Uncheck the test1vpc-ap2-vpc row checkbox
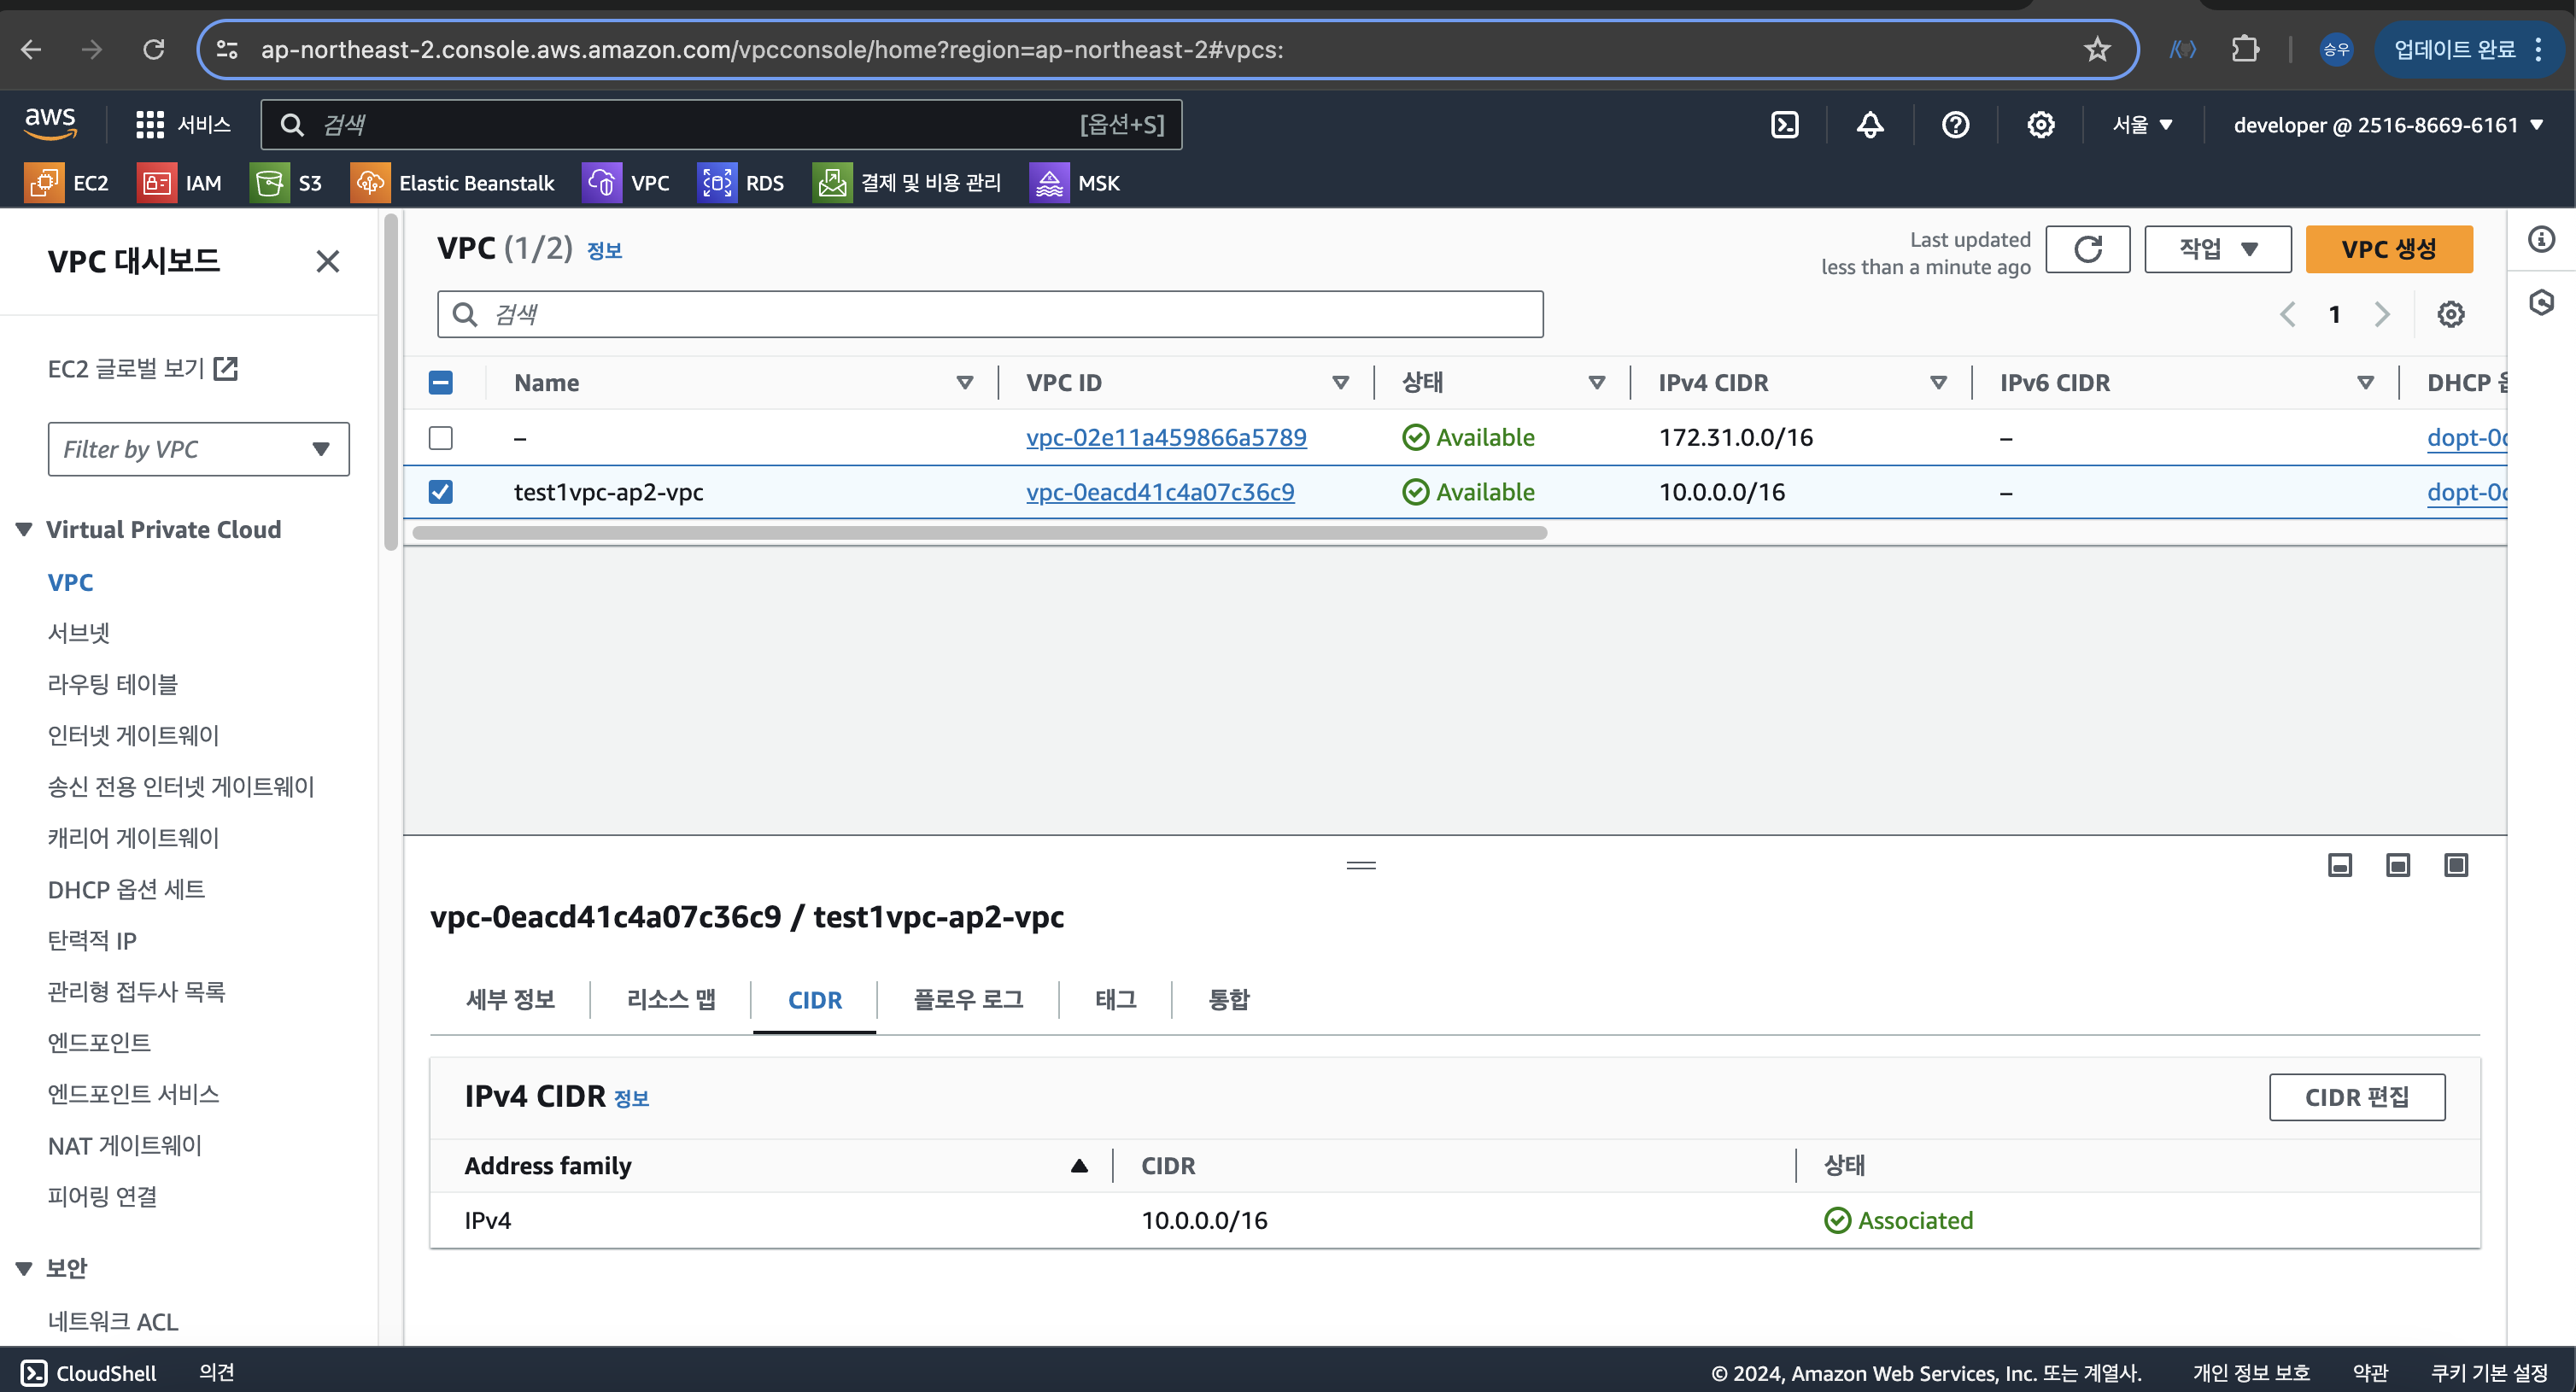The width and height of the screenshot is (2576, 1392). click(x=440, y=492)
